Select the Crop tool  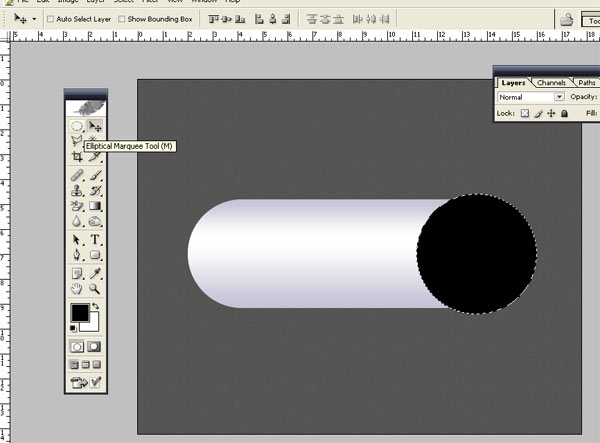tap(77, 156)
